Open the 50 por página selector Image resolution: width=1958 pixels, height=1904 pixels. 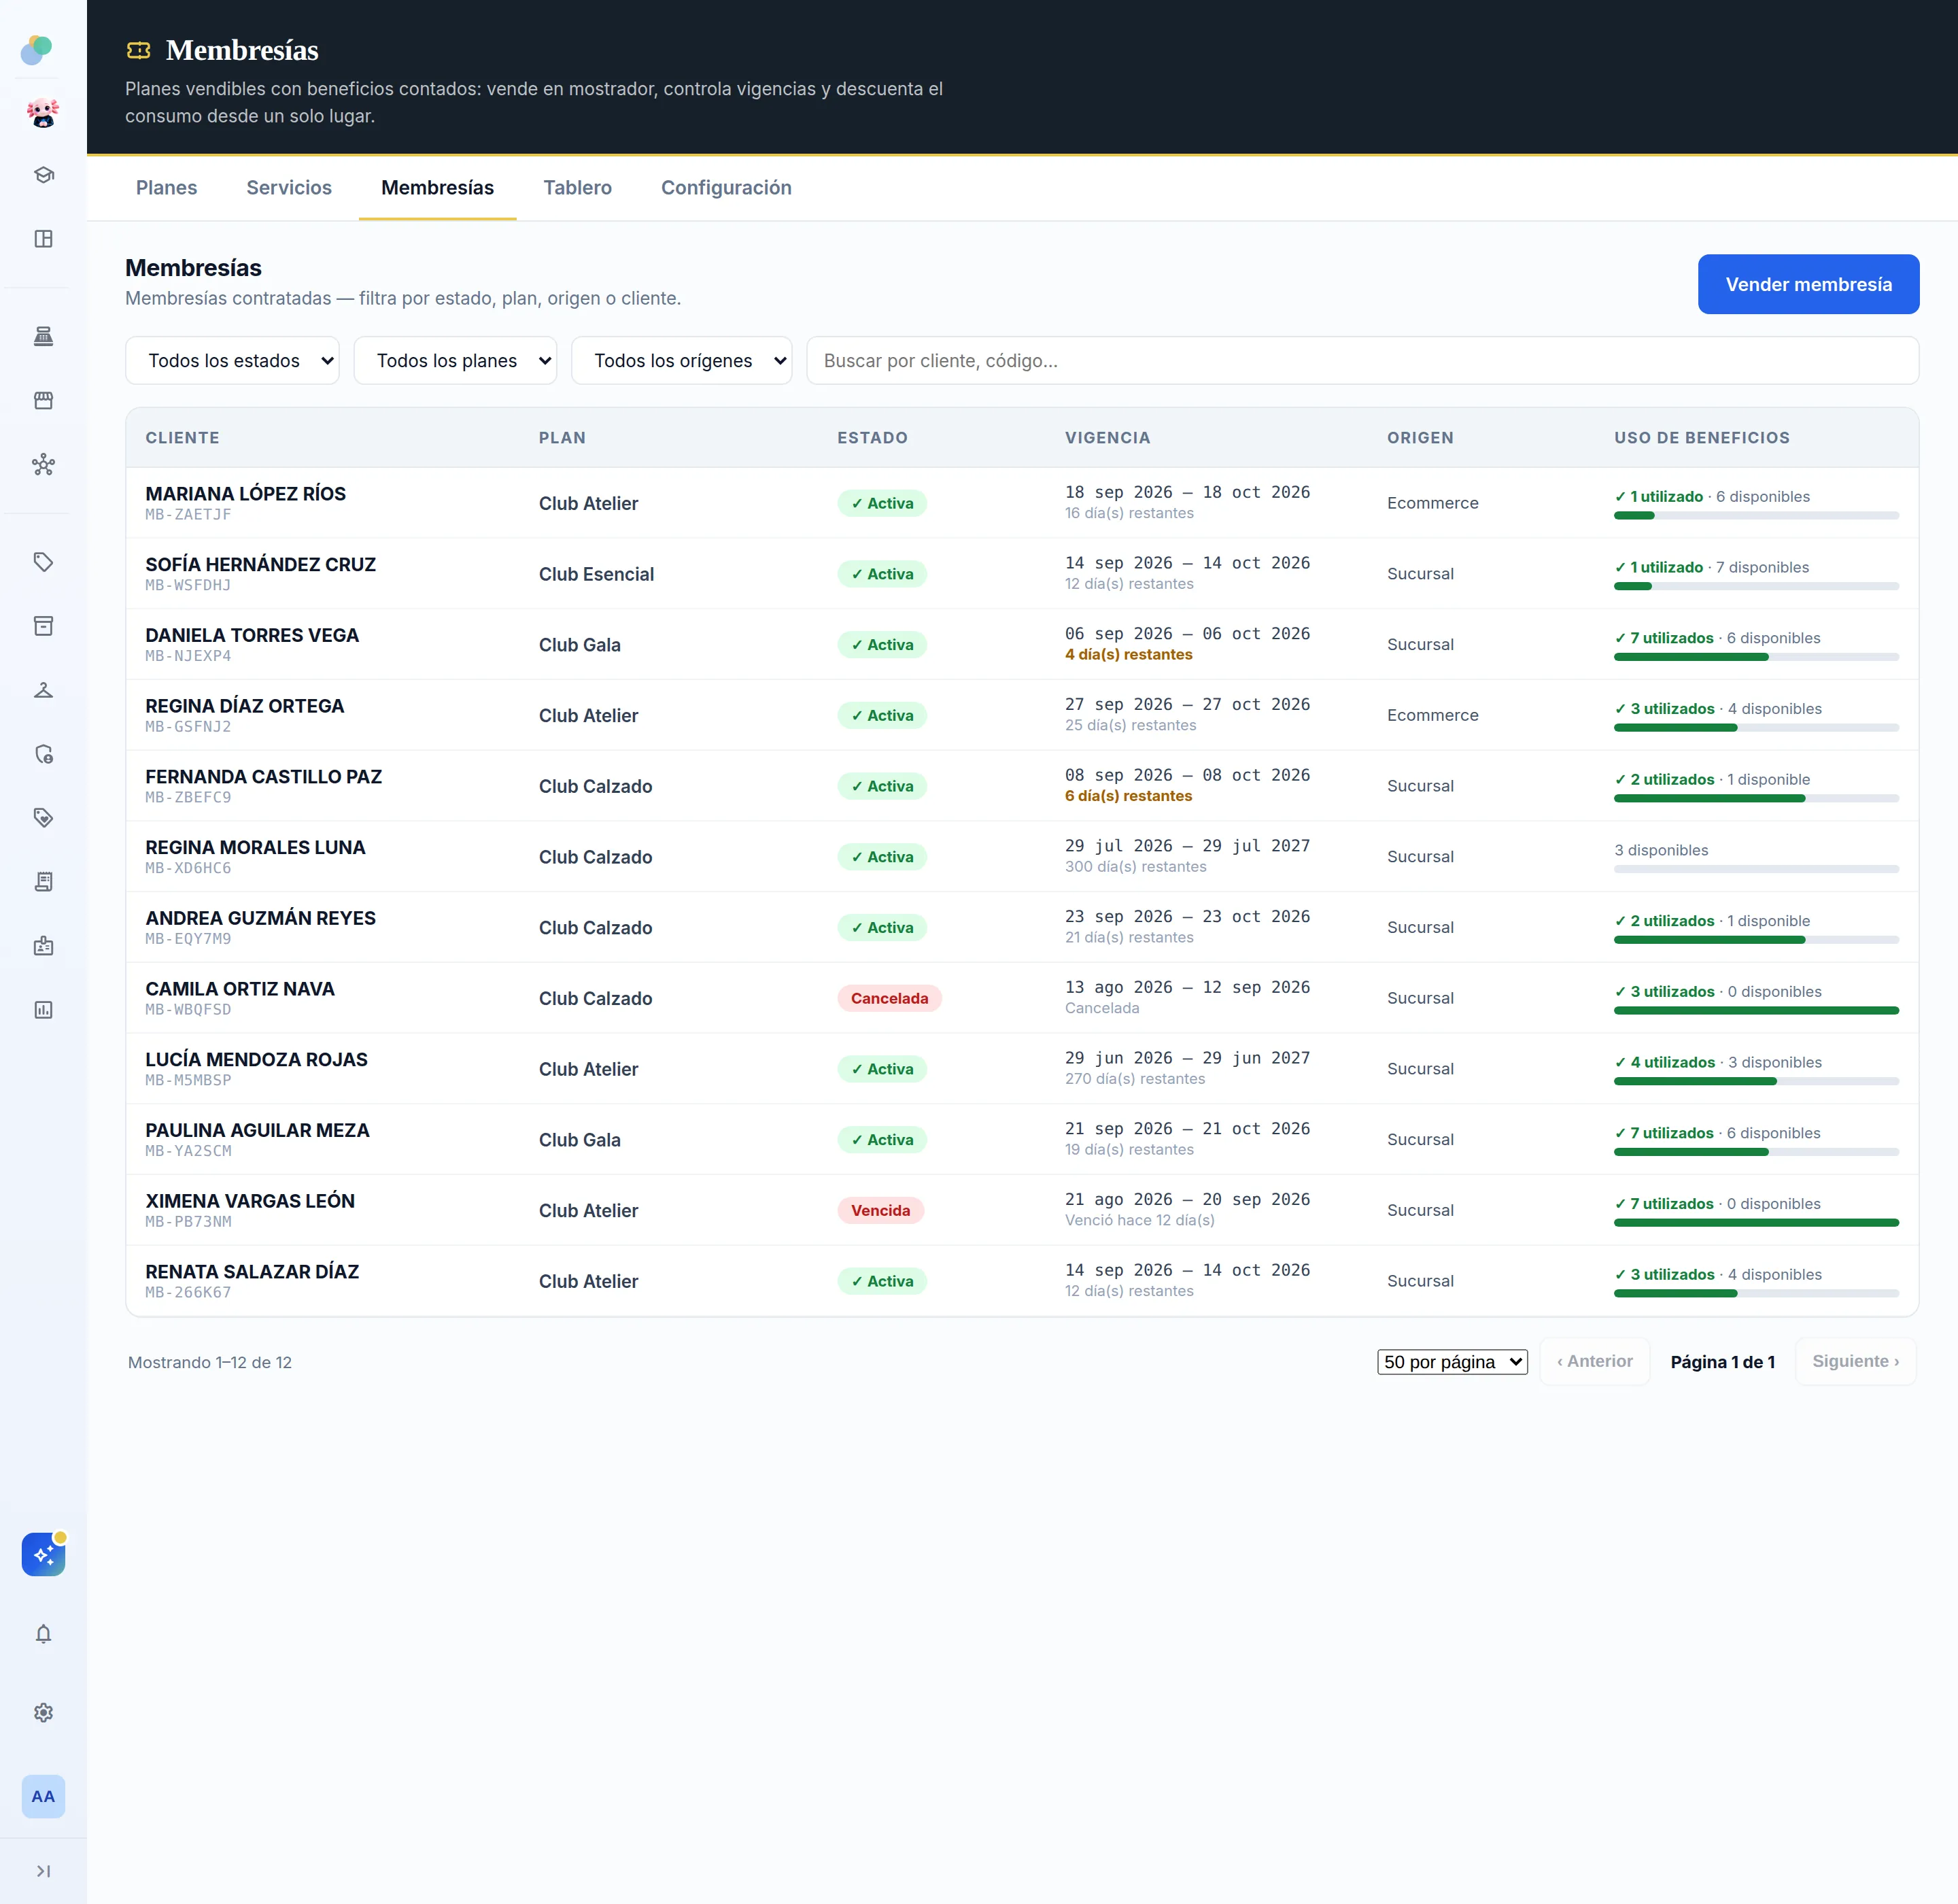click(1452, 1362)
